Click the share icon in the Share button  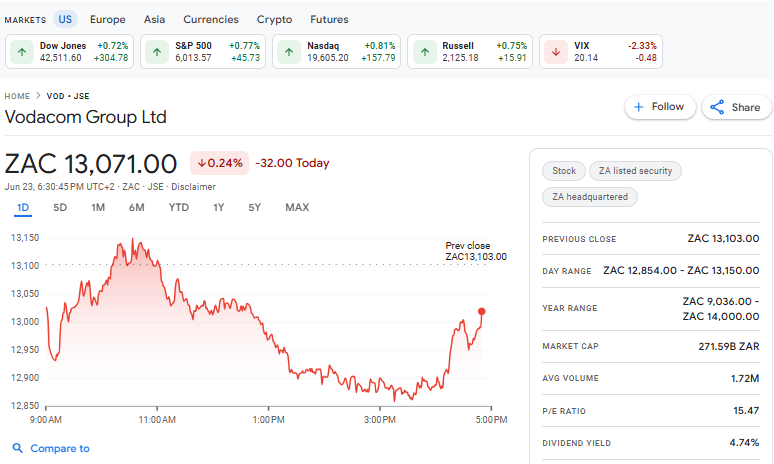717,107
